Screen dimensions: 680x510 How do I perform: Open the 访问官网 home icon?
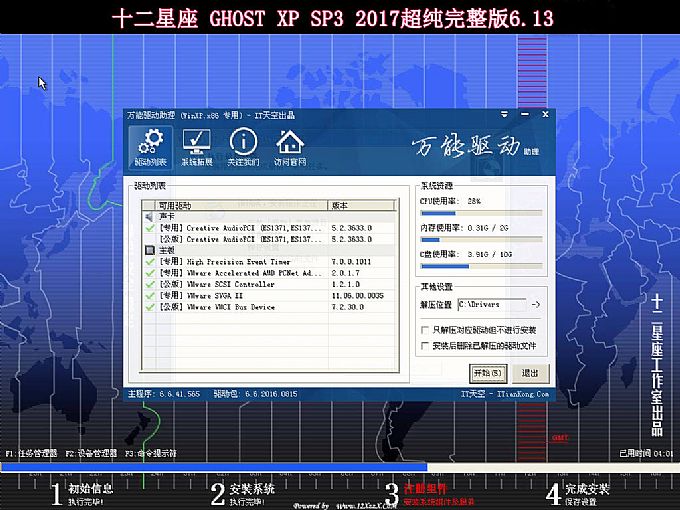click(x=290, y=147)
